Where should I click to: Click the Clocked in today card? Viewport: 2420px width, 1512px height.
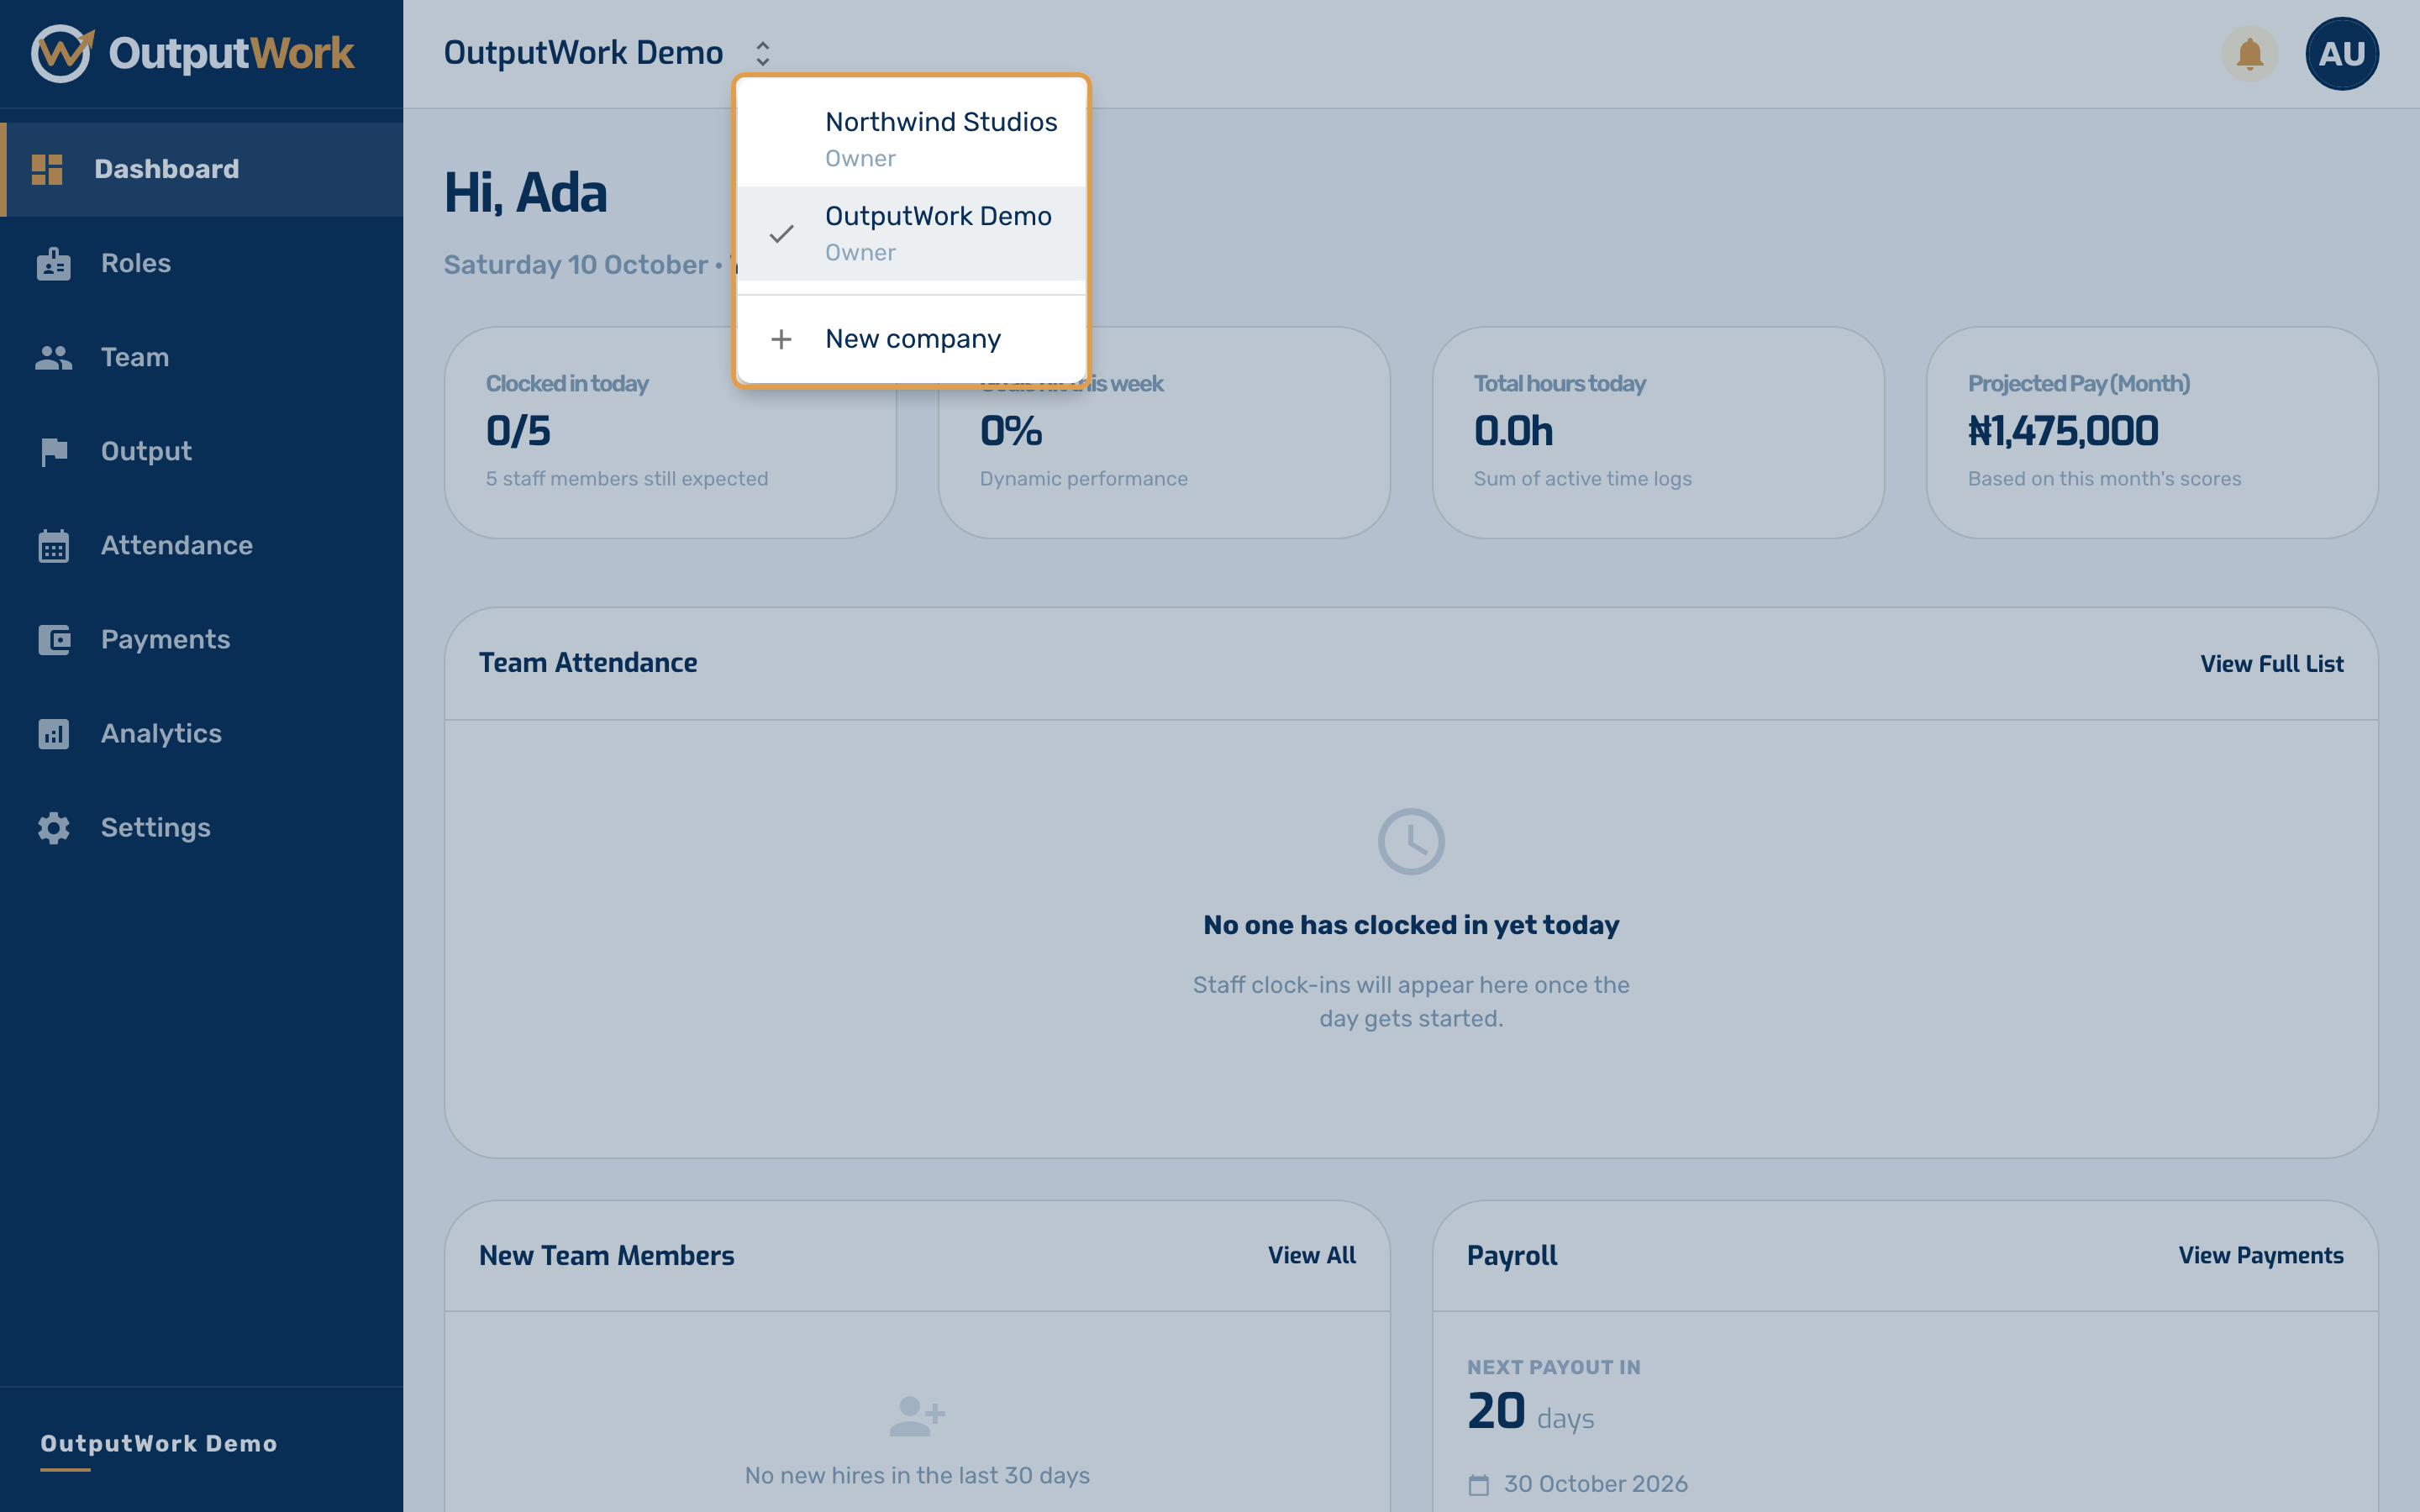(670, 432)
